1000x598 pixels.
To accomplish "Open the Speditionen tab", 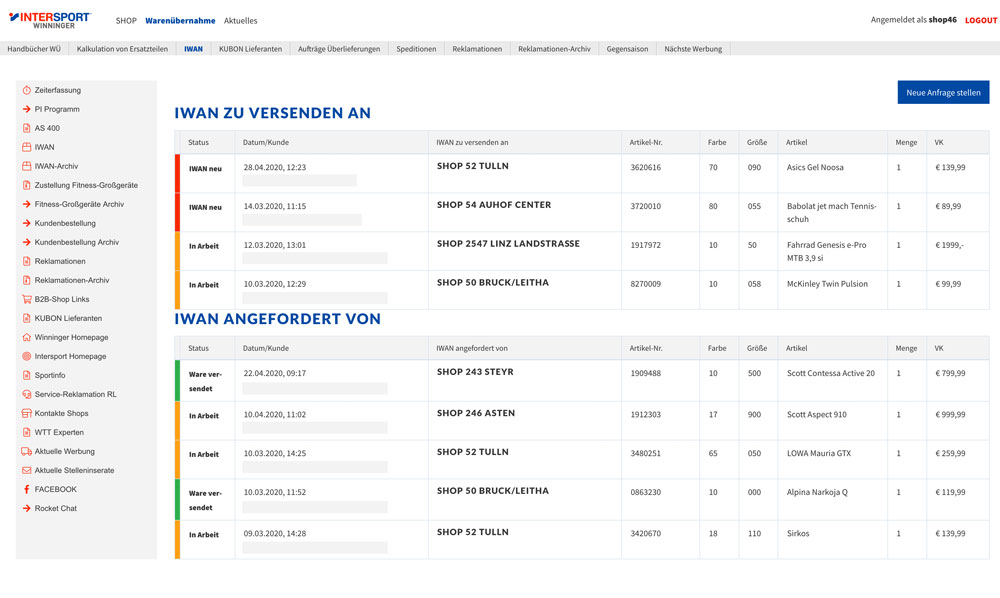I will pyautogui.click(x=416, y=49).
